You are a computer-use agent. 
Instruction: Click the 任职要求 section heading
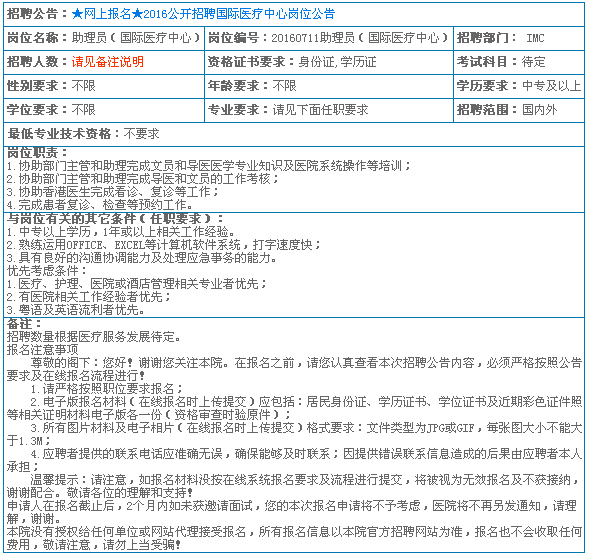(x=115, y=218)
